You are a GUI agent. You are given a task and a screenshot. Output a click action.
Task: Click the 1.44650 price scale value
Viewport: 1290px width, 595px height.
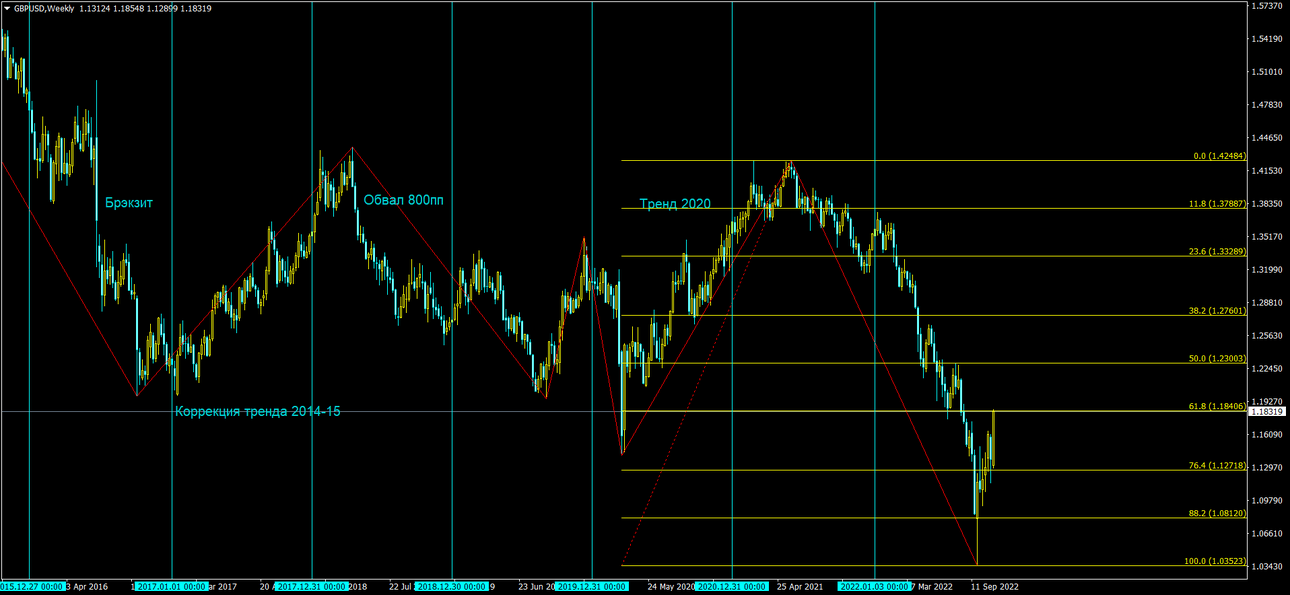tap(1267, 138)
